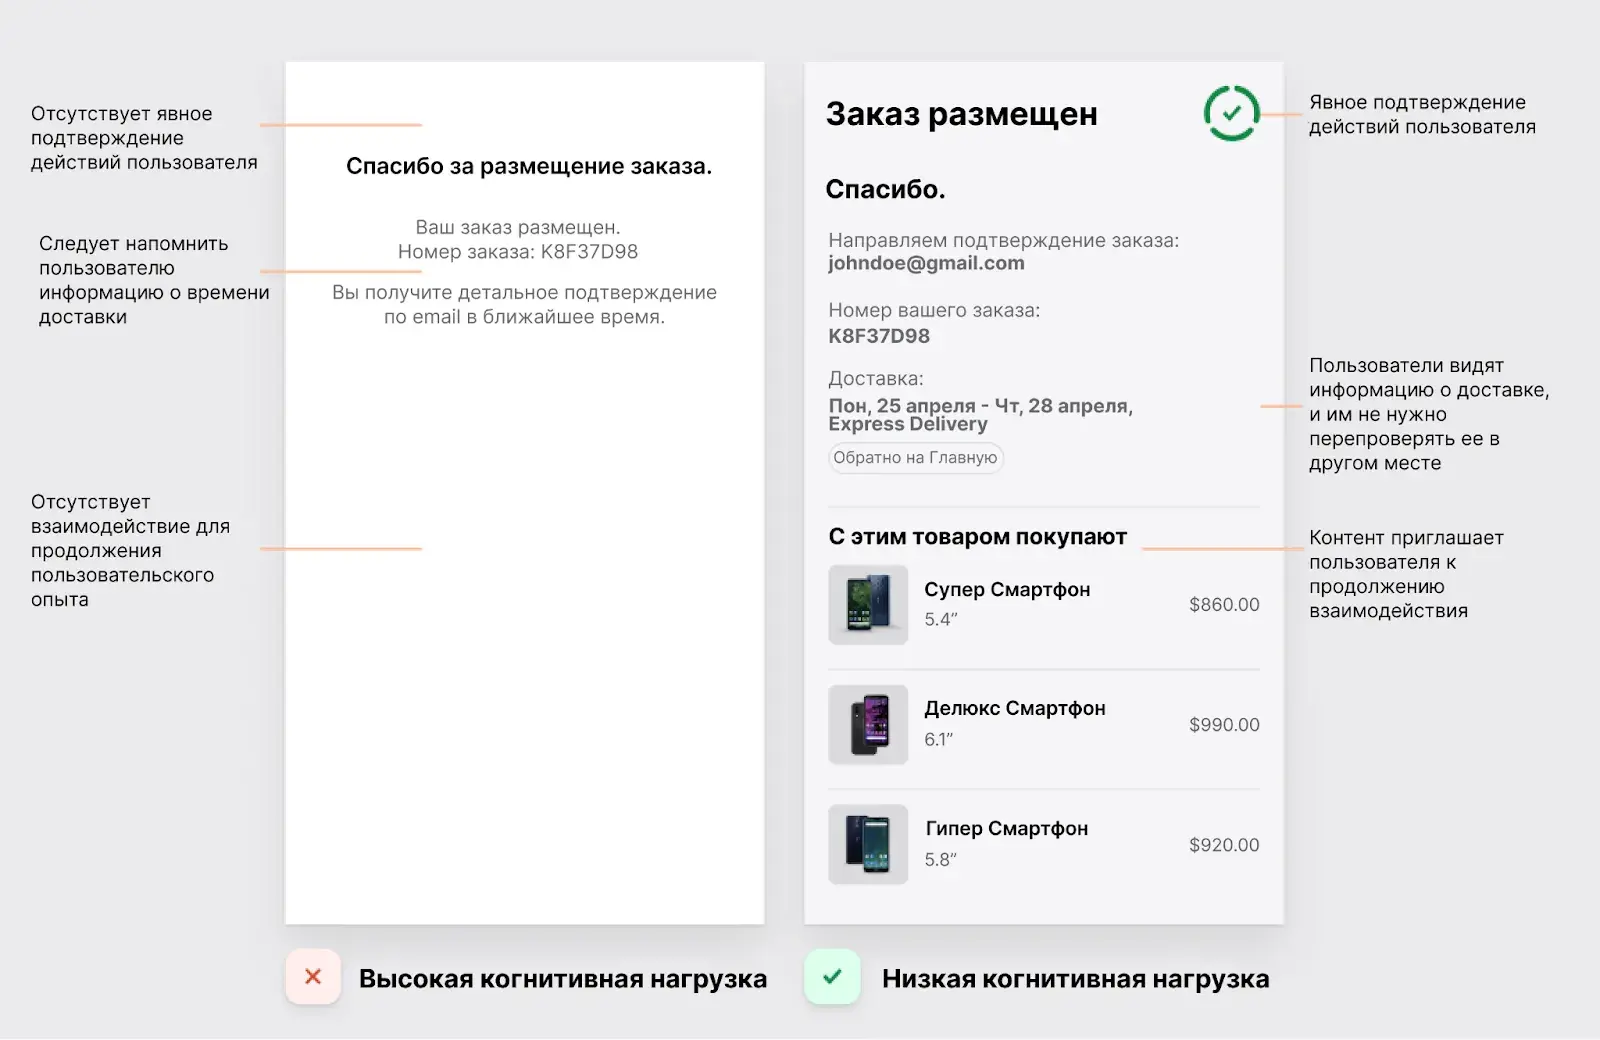1600x1040 pixels.
Task: Click the green check low-load icon
Action: pyautogui.click(x=832, y=977)
